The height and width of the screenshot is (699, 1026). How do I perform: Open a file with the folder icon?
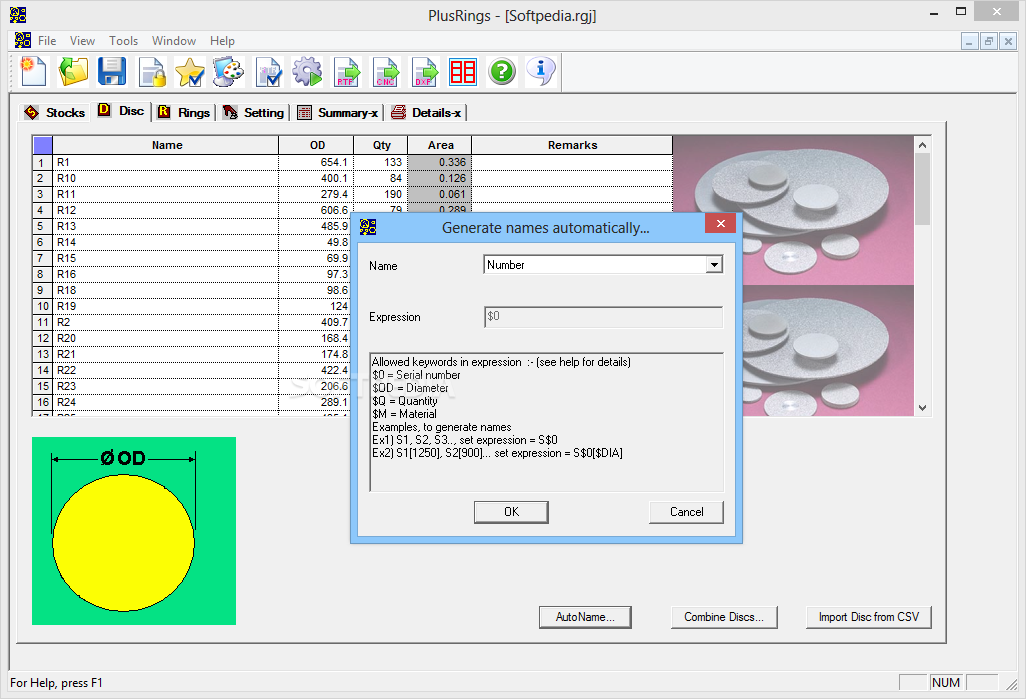[73, 71]
